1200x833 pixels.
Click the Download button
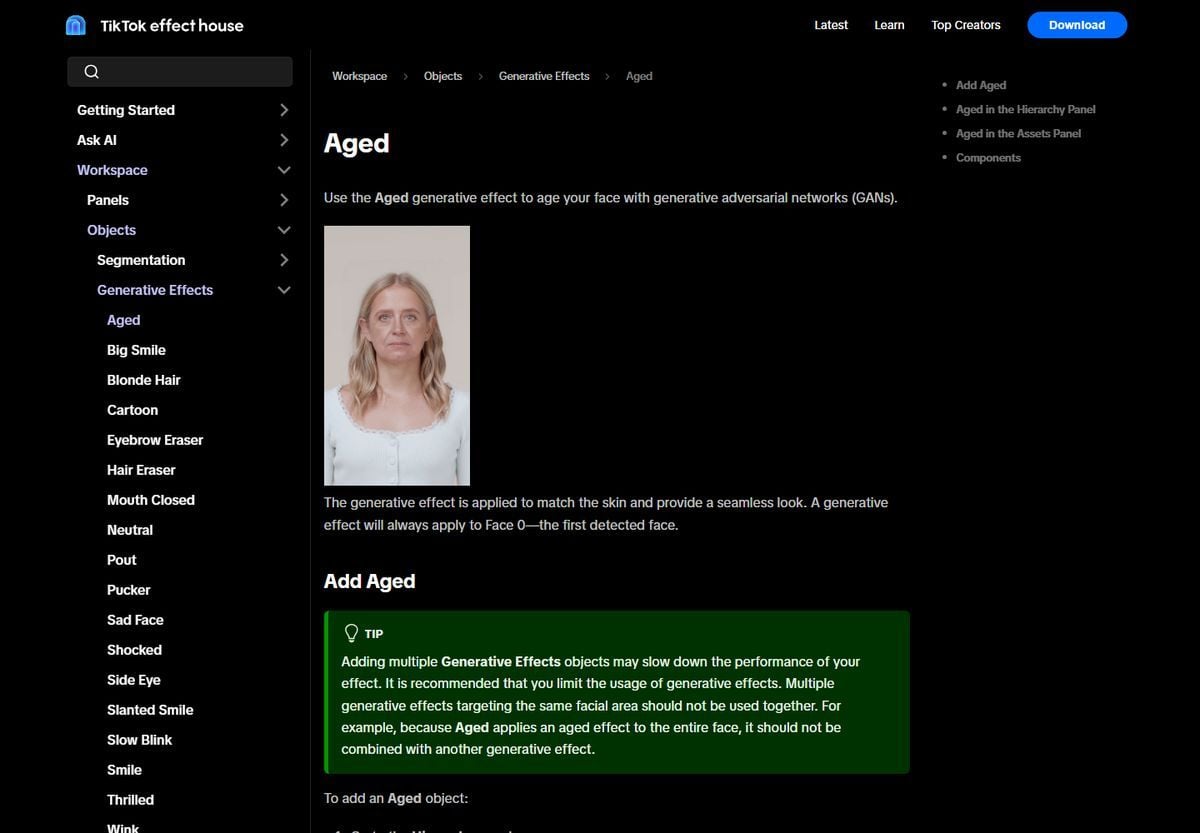(1077, 25)
